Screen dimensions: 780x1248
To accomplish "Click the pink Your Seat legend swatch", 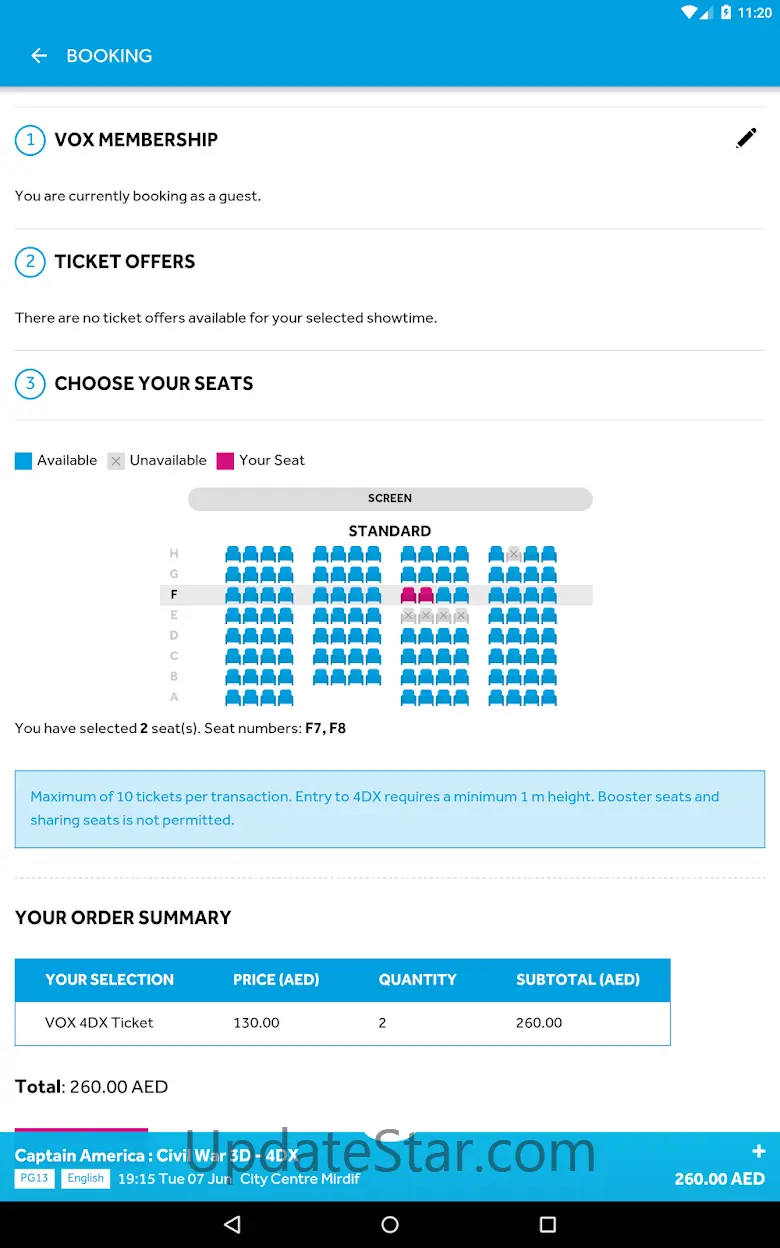I will (225, 461).
